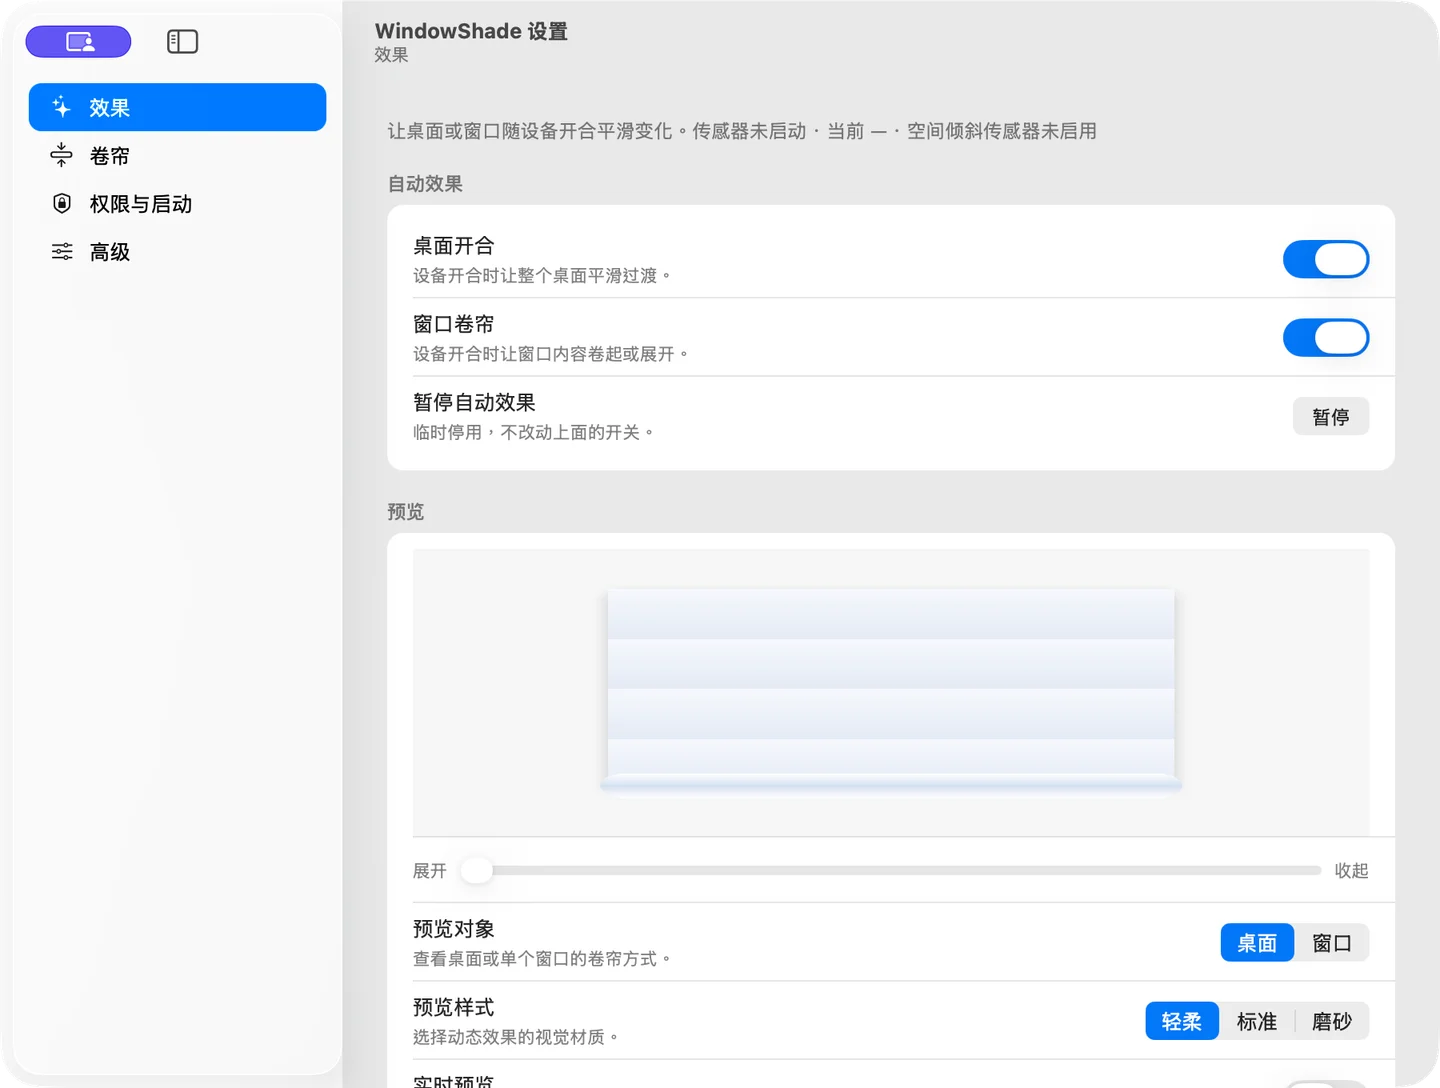Click the 暂停 button

coord(1331,416)
